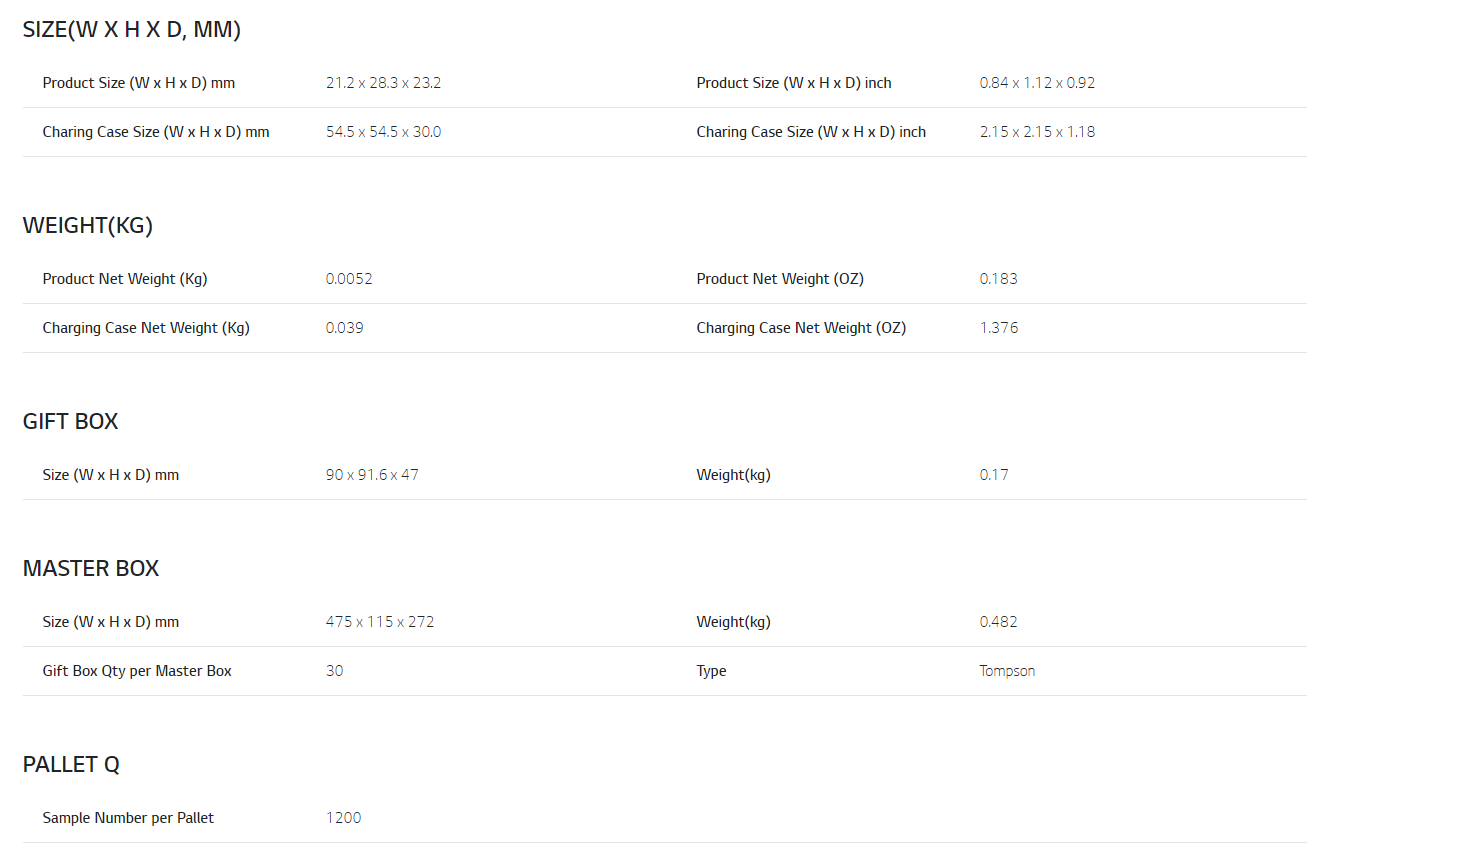Click the PALLET Q section heading
The width and height of the screenshot is (1465, 855).
point(71,765)
